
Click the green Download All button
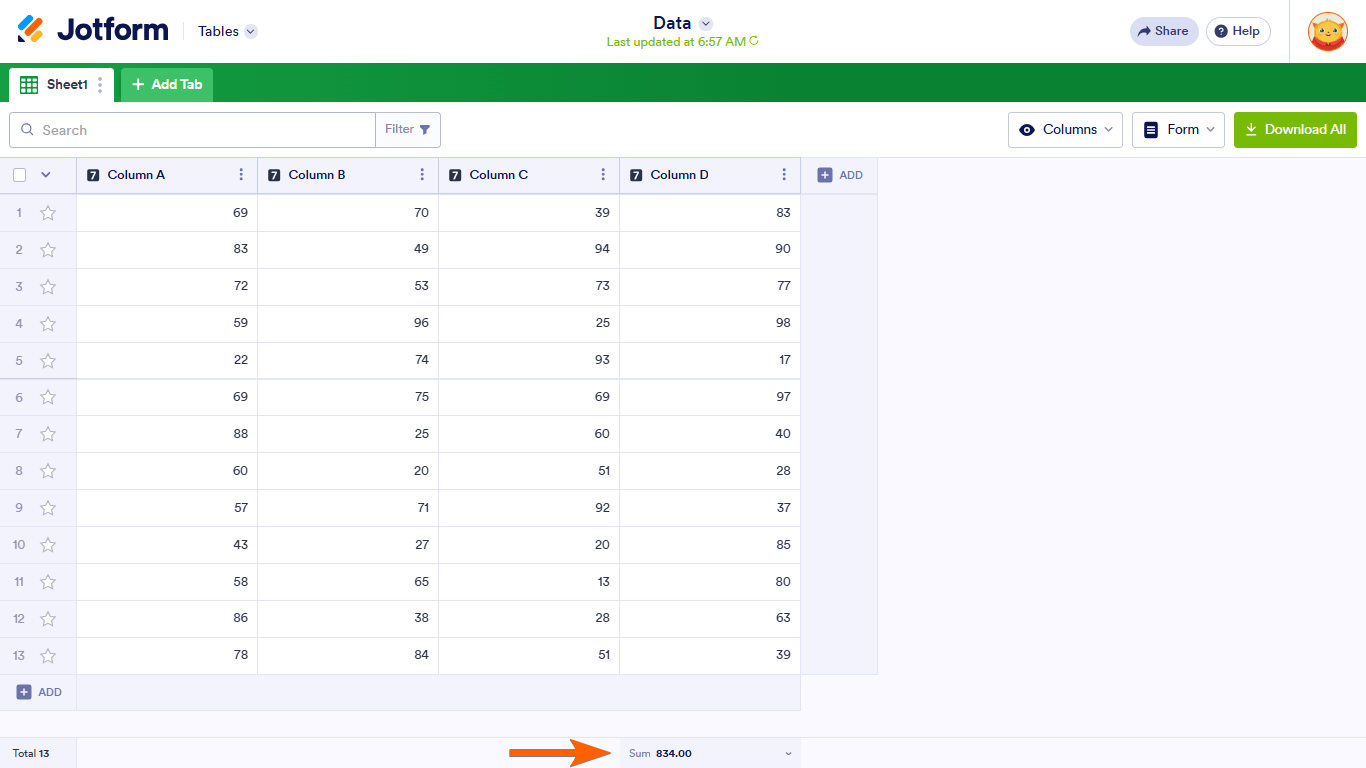pos(1295,130)
